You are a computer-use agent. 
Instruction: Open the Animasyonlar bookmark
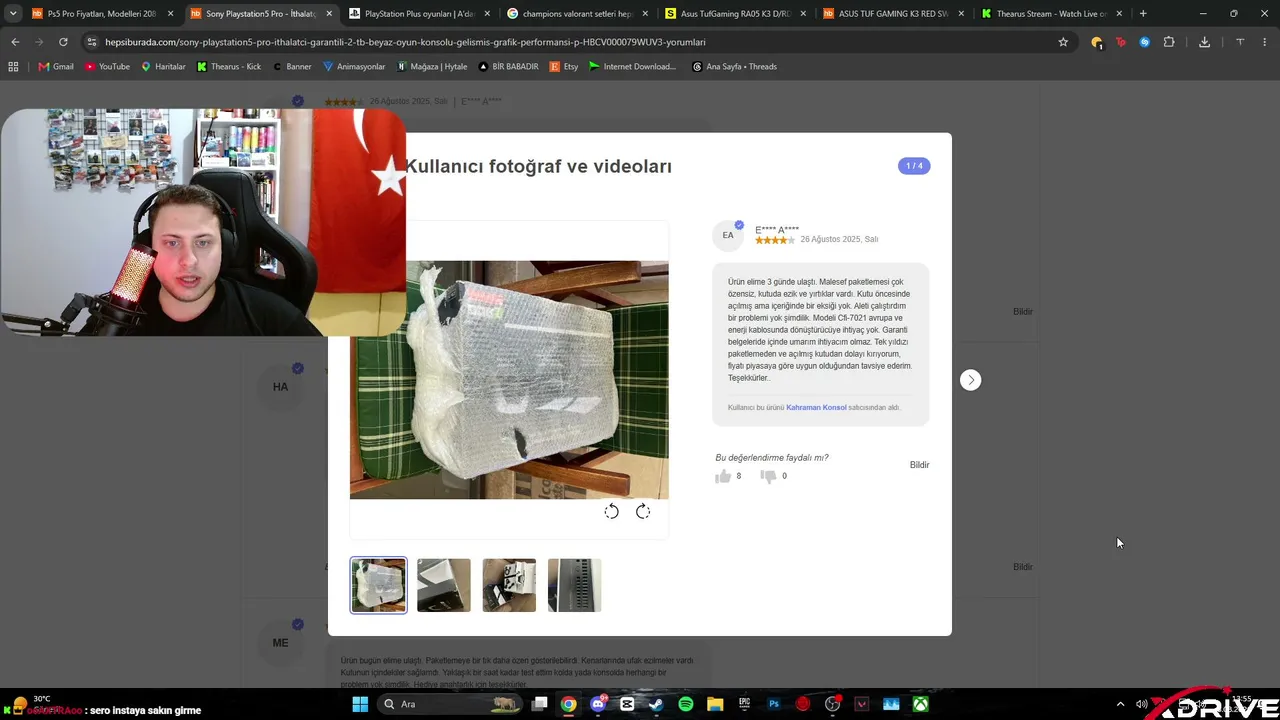click(x=354, y=66)
